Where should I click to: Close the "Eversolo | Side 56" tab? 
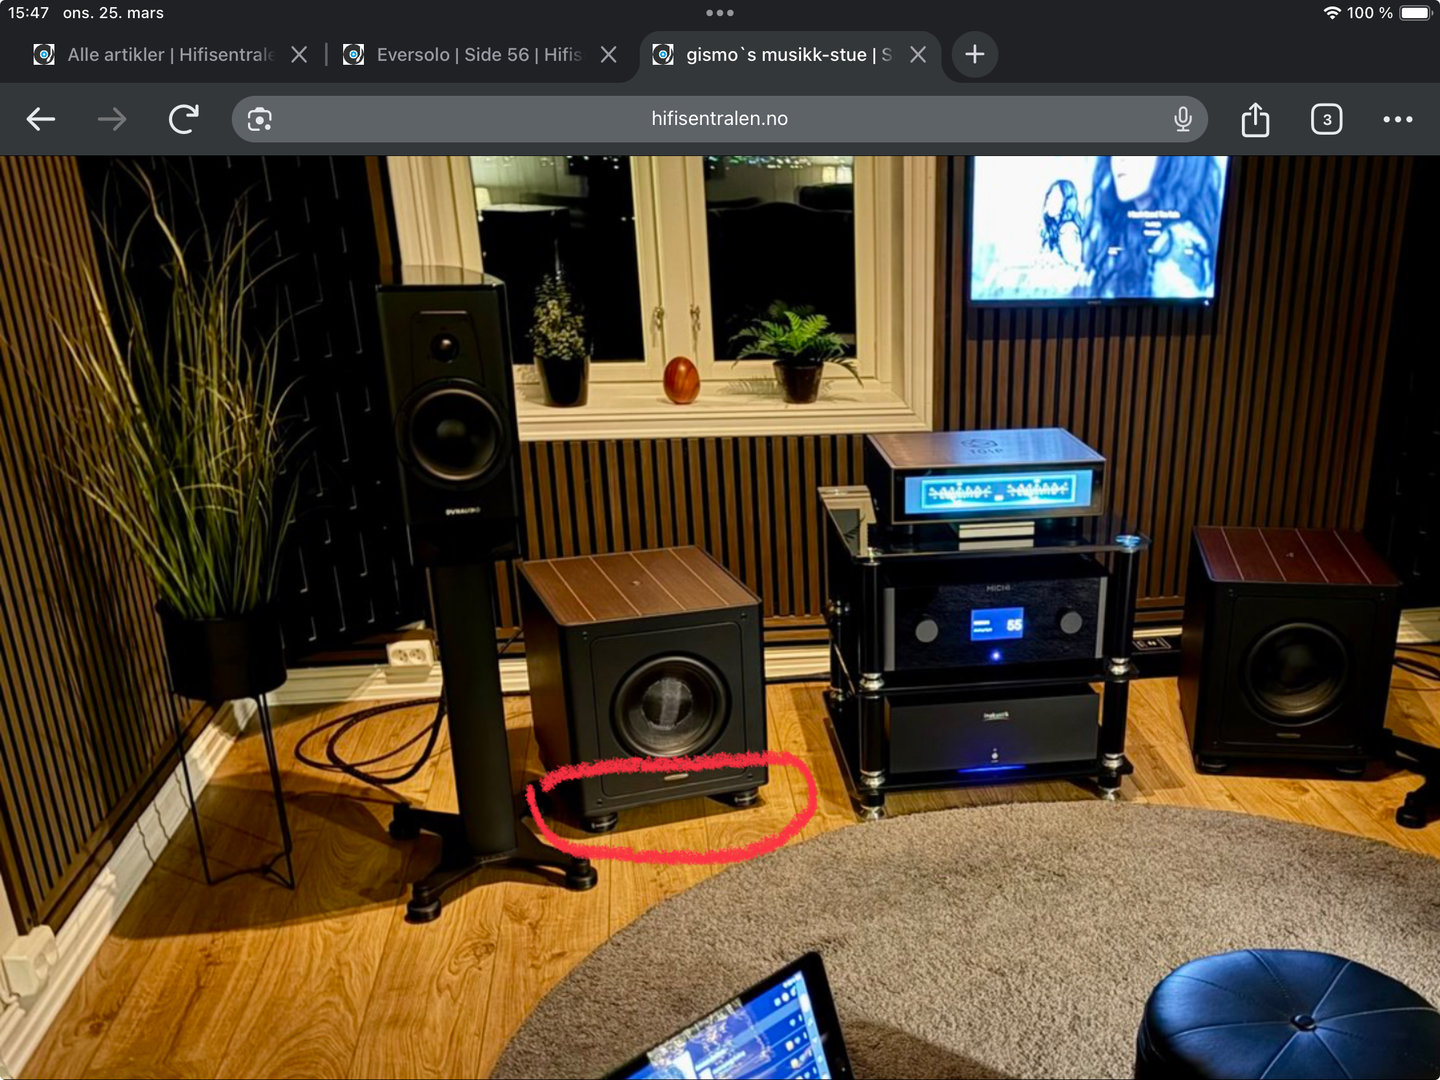pos(608,54)
